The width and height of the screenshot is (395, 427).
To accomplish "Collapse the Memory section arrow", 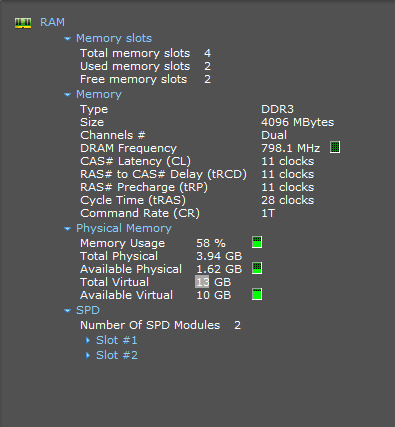I will tap(67, 95).
